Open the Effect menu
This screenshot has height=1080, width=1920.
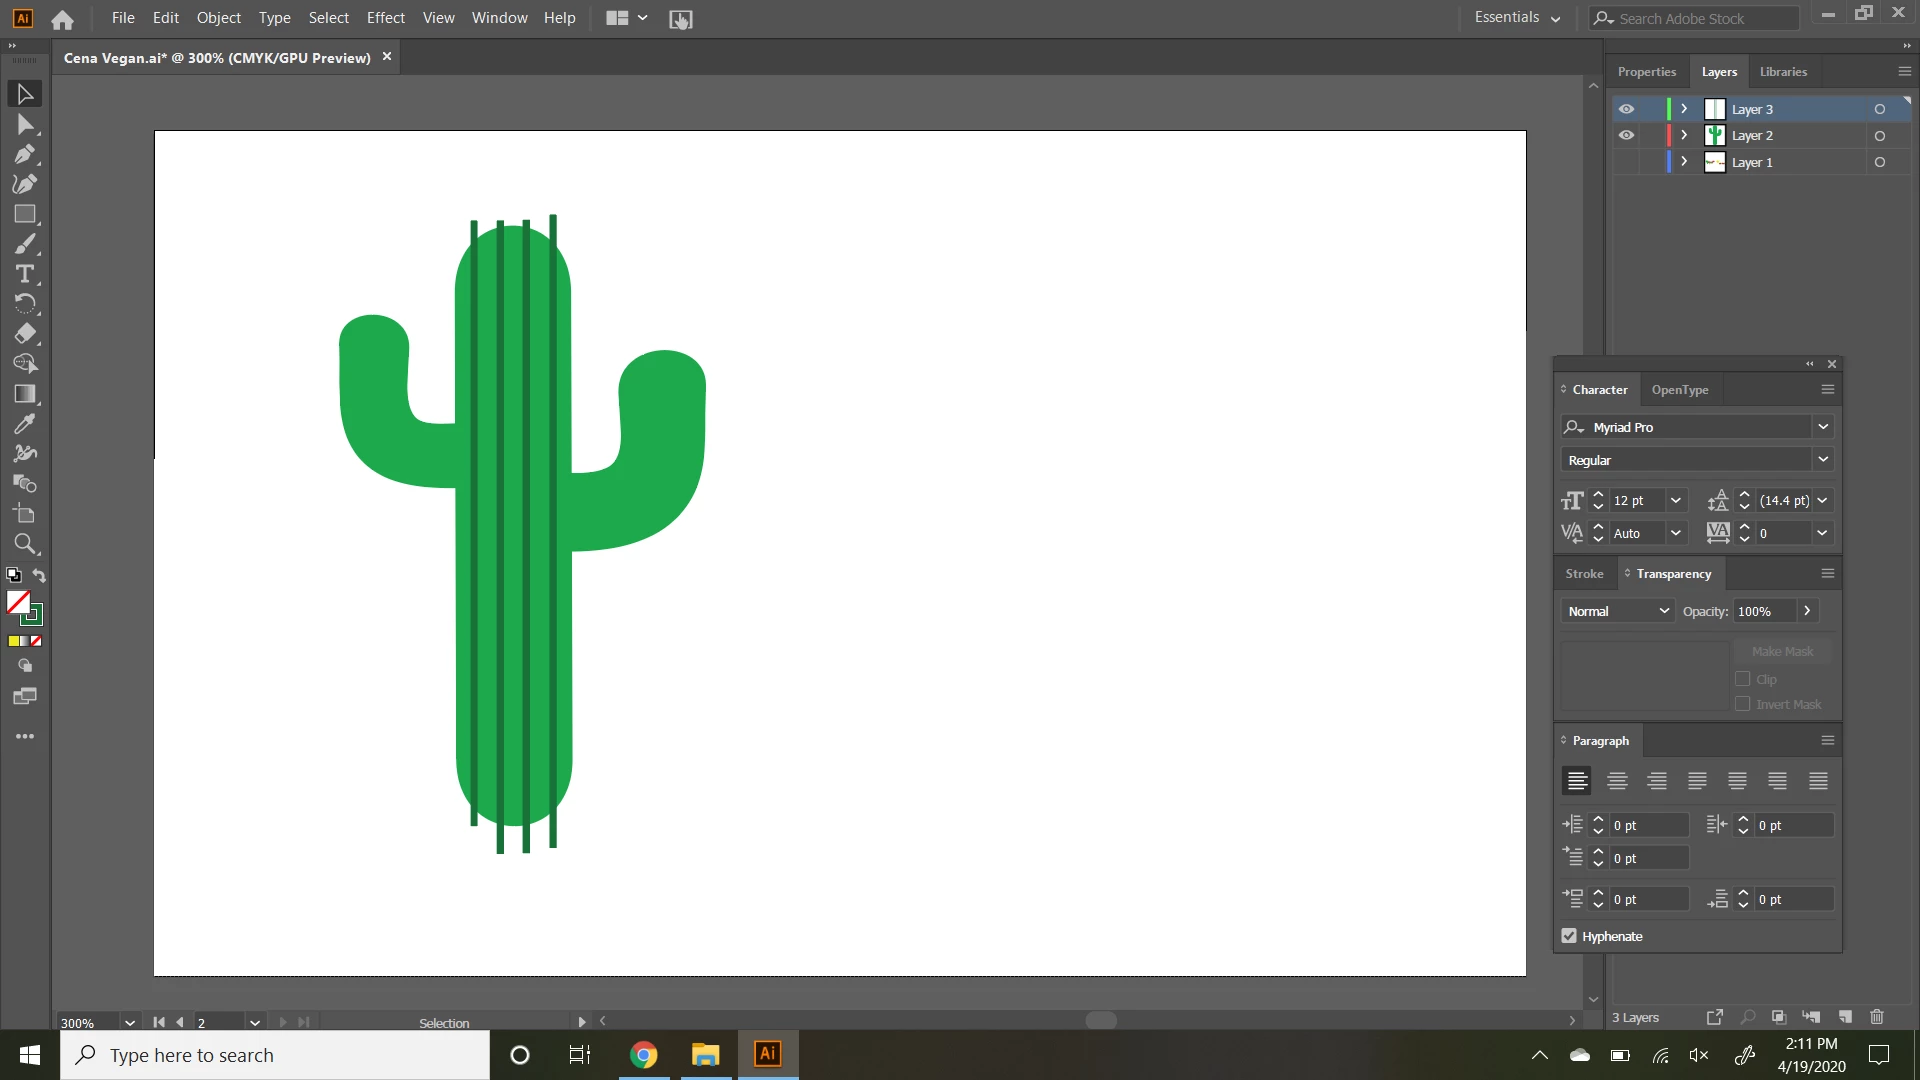coord(385,18)
